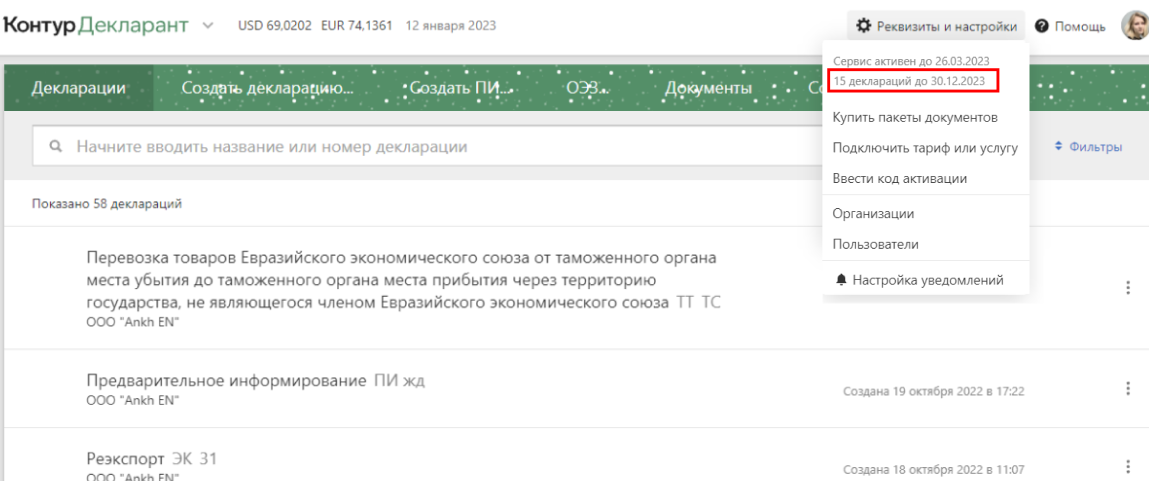The image size is (1149, 481).
Task: Click Создана 19 октября 2022 в 17:22
Action: 934,391
